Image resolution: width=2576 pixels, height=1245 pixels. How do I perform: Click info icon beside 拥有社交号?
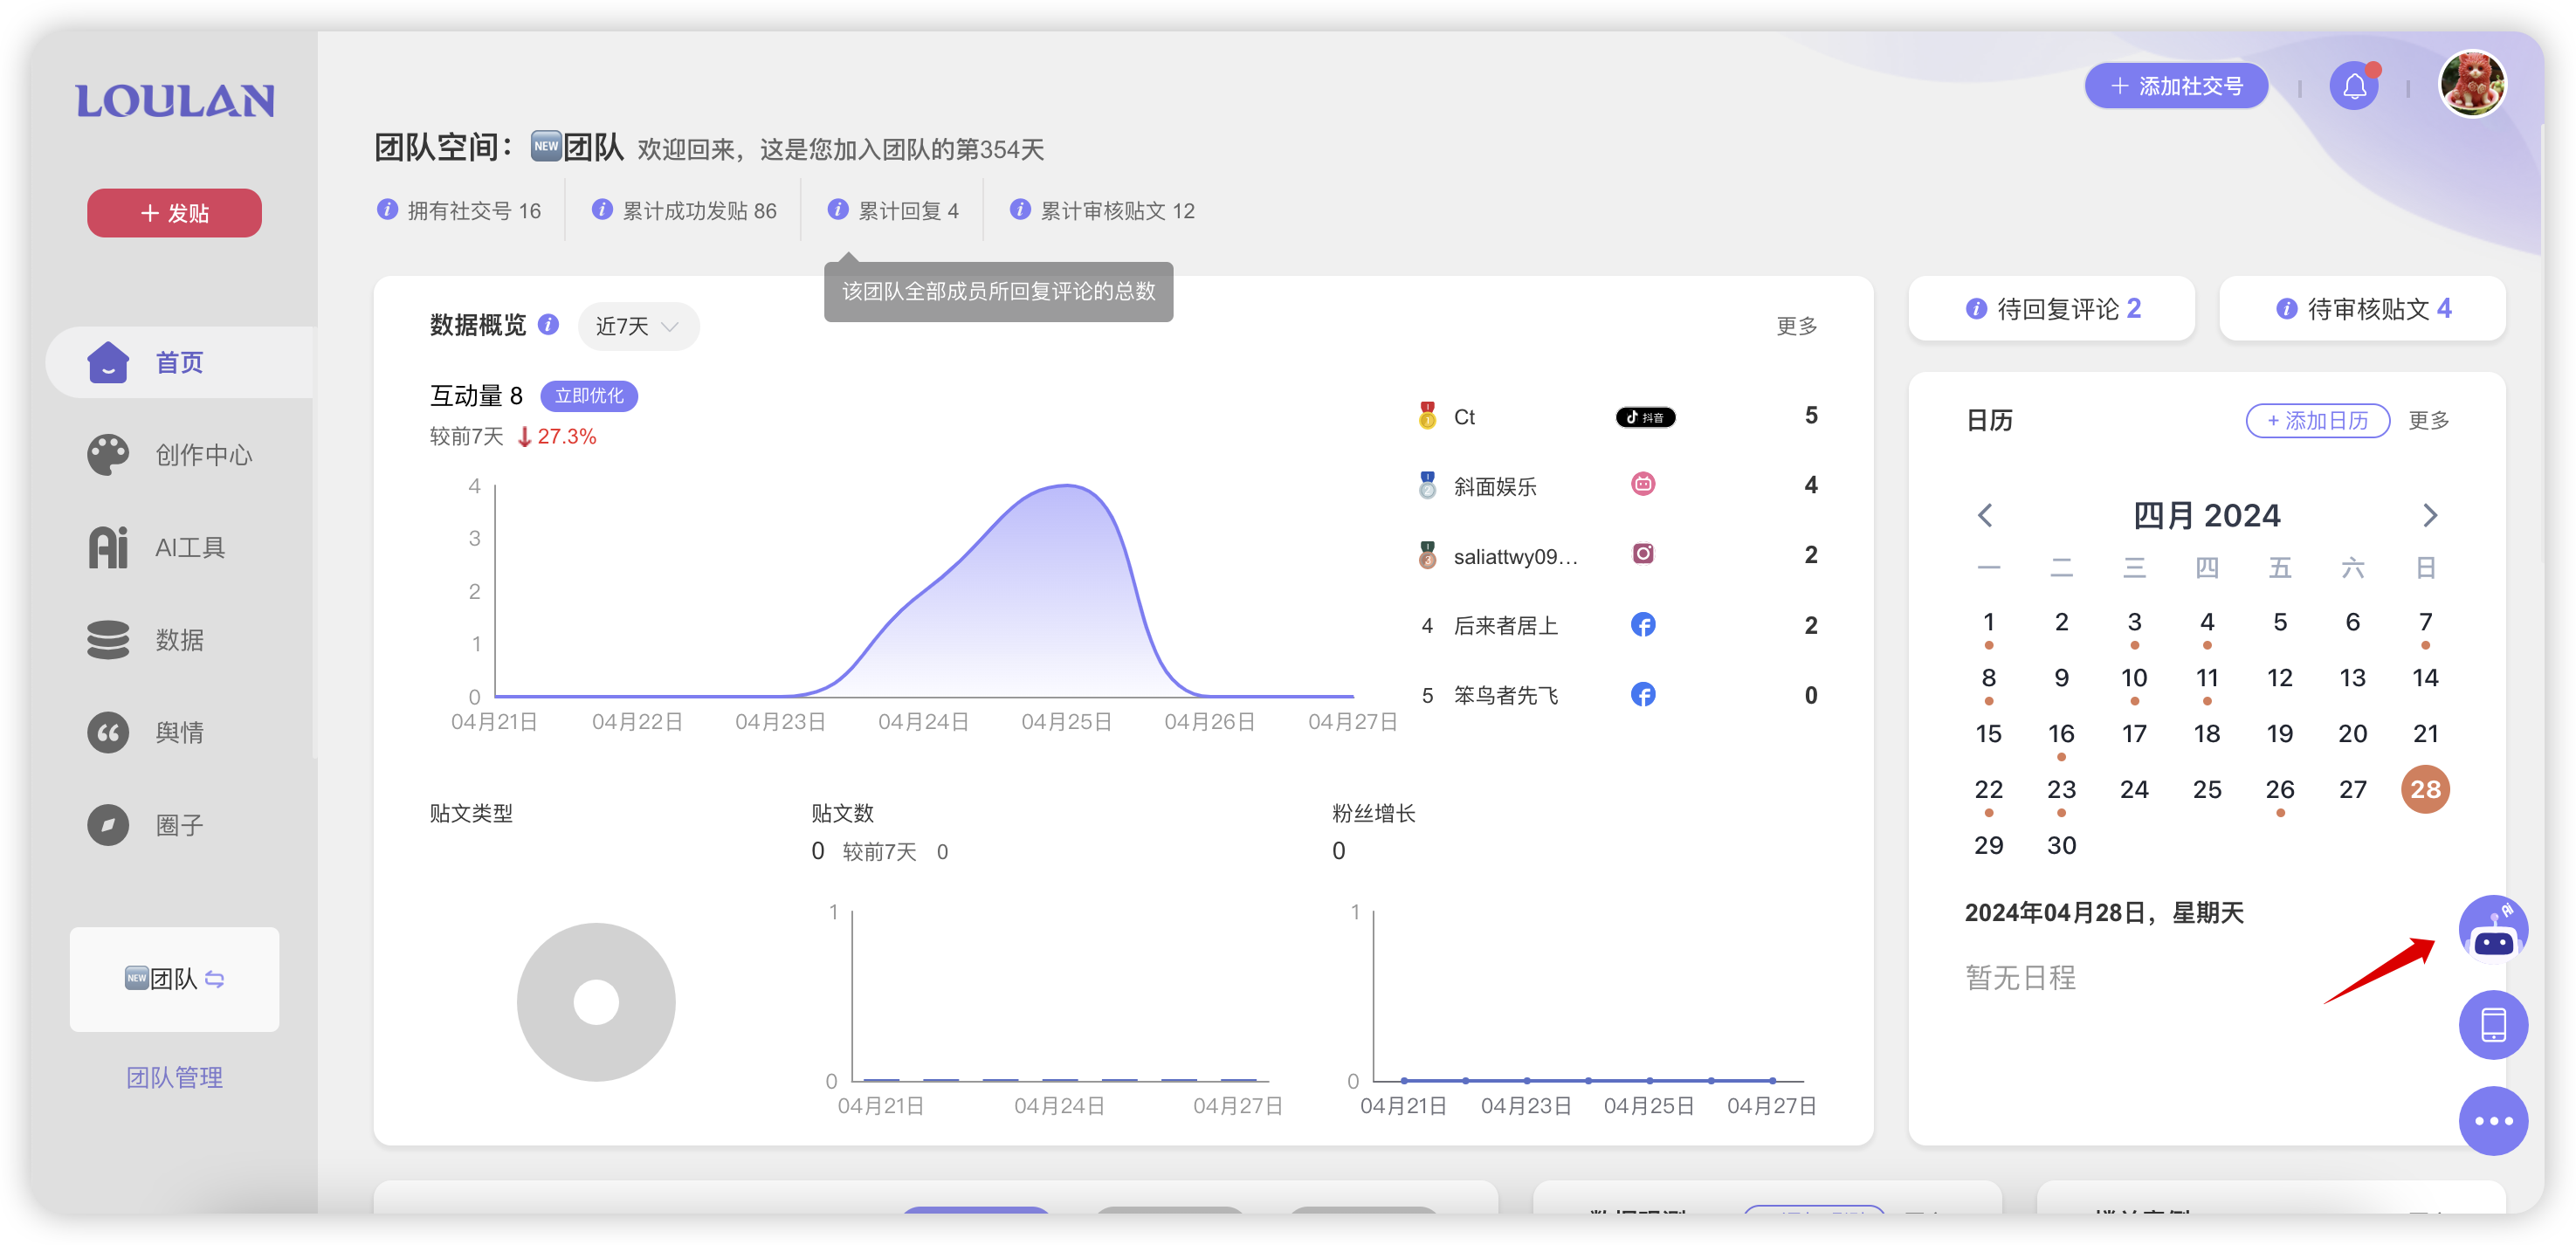386,209
